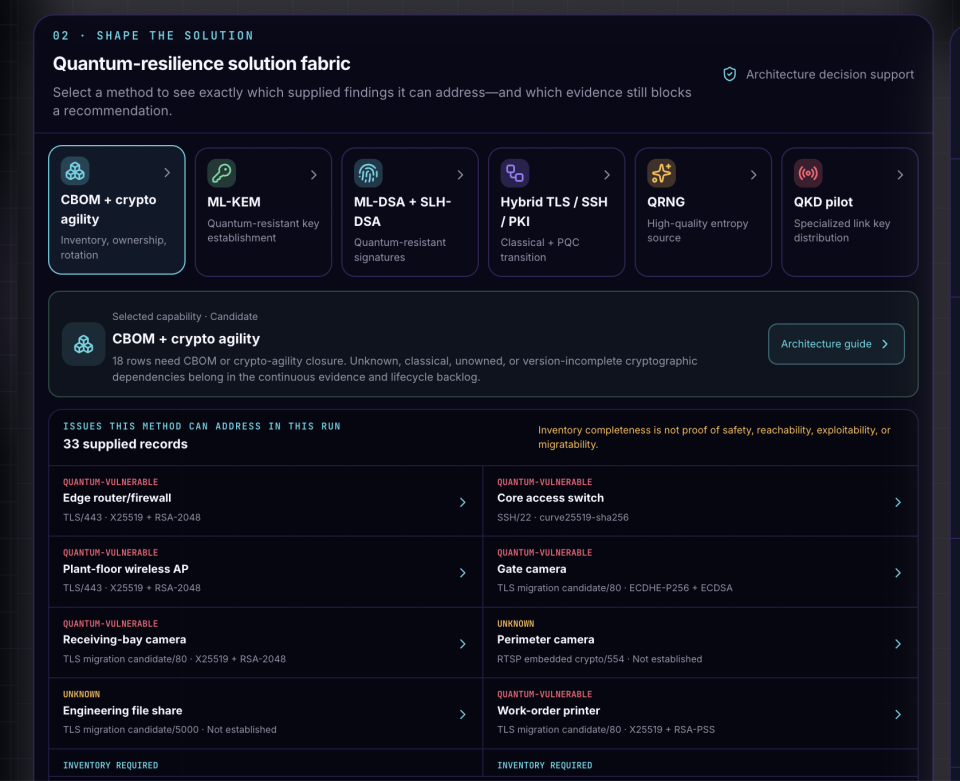Screen dimensions: 960x781
Task: Expand Gate camera row chevron
Action: pos(898,573)
